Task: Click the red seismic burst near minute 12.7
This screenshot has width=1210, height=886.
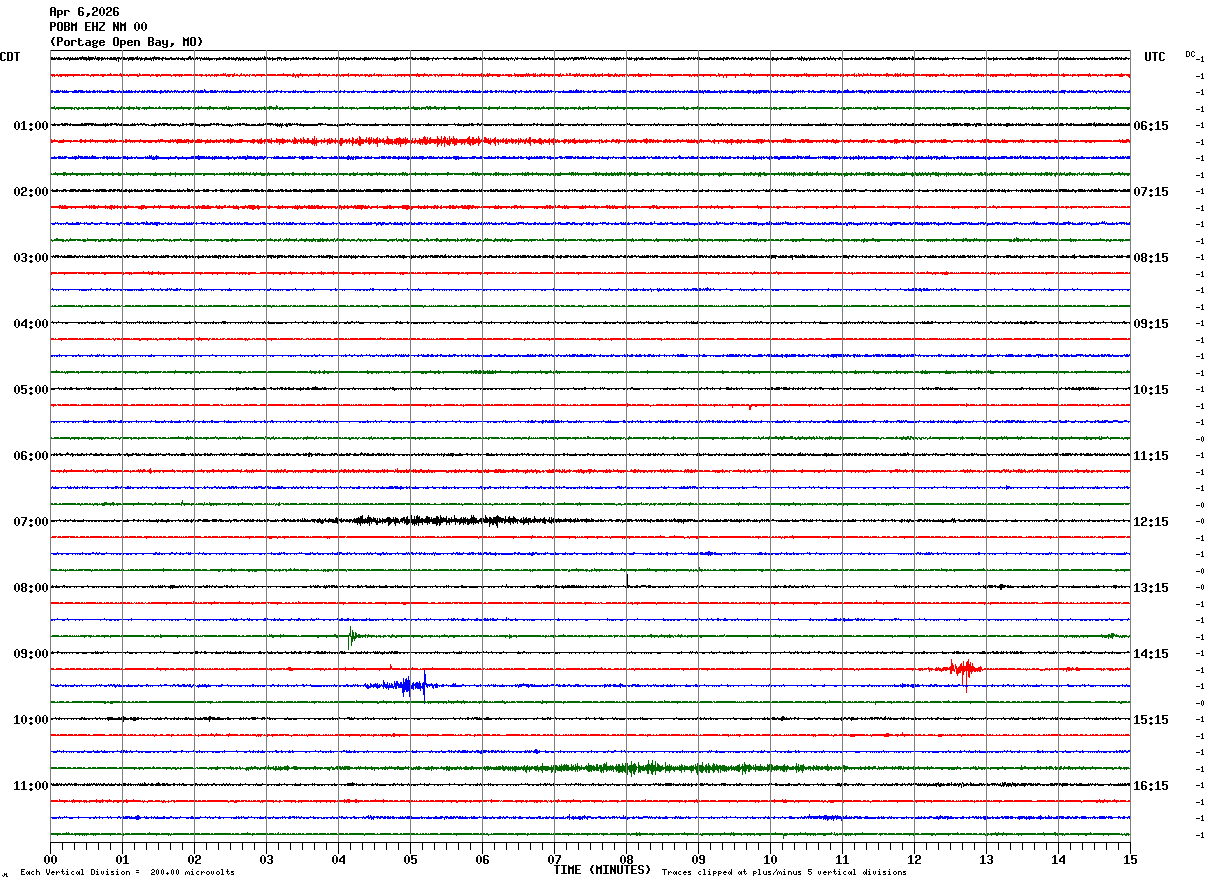Action: pyautogui.click(x=964, y=669)
